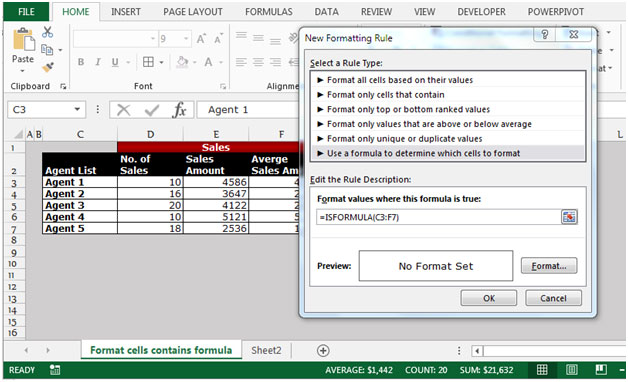Screen dimensions: 628x382
Task: Switch to Page Break Preview icon
Action: tap(601, 370)
